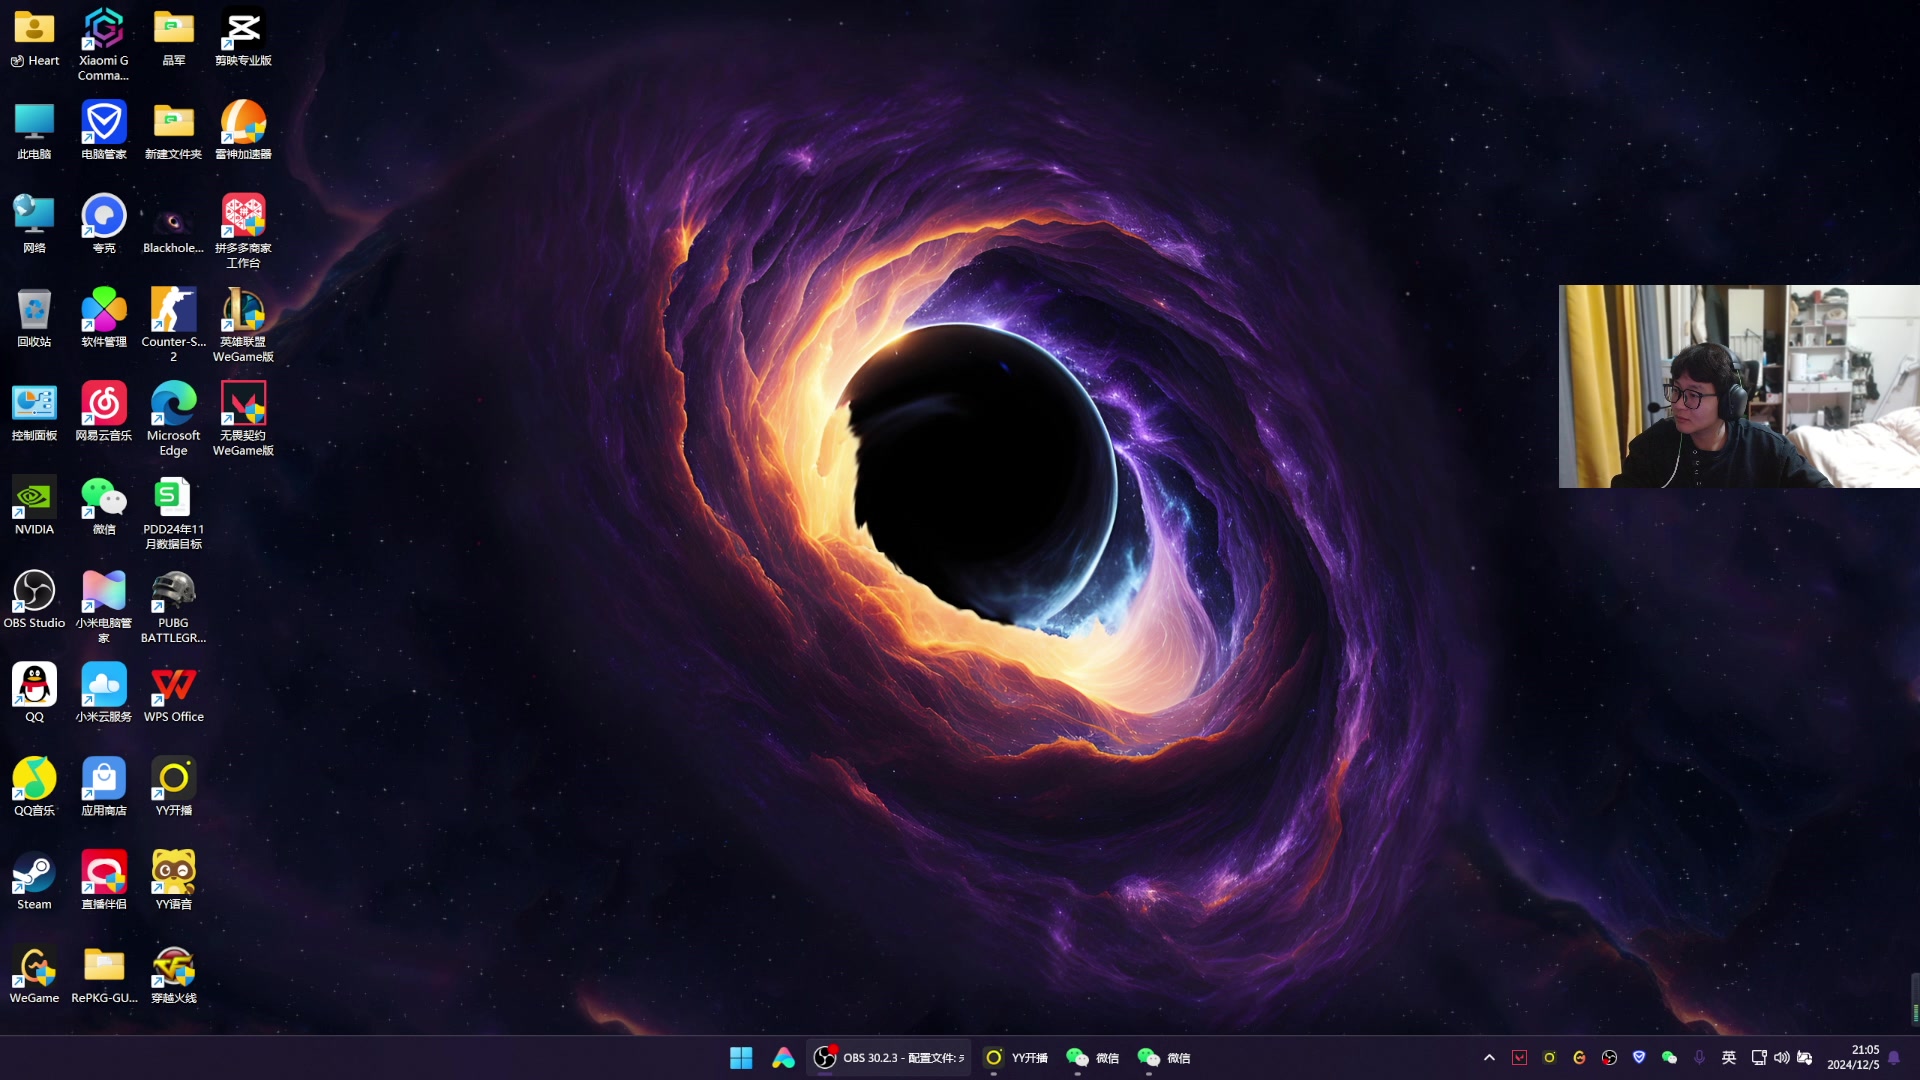Image resolution: width=1920 pixels, height=1080 pixels.
Task: Open the Windows Start menu
Action: 741,1058
